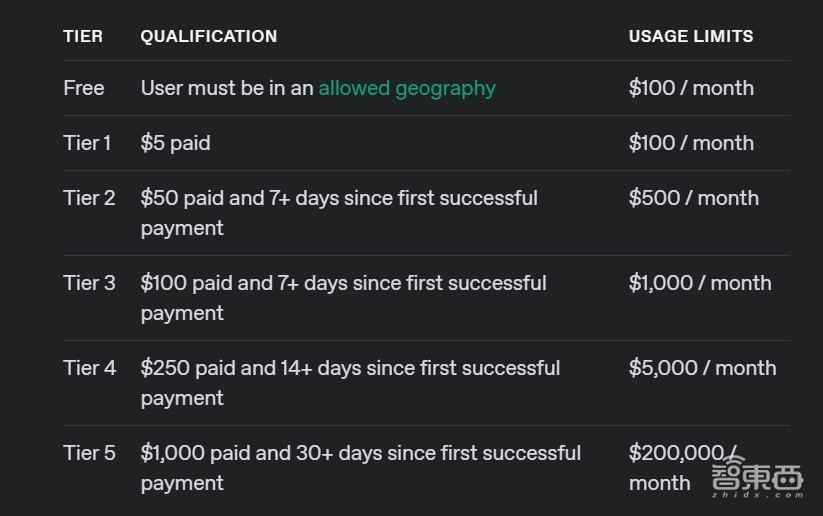Viewport: 823px width, 516px height.
Task: Select the Tier 1 row label
Action: pos(88,143)
